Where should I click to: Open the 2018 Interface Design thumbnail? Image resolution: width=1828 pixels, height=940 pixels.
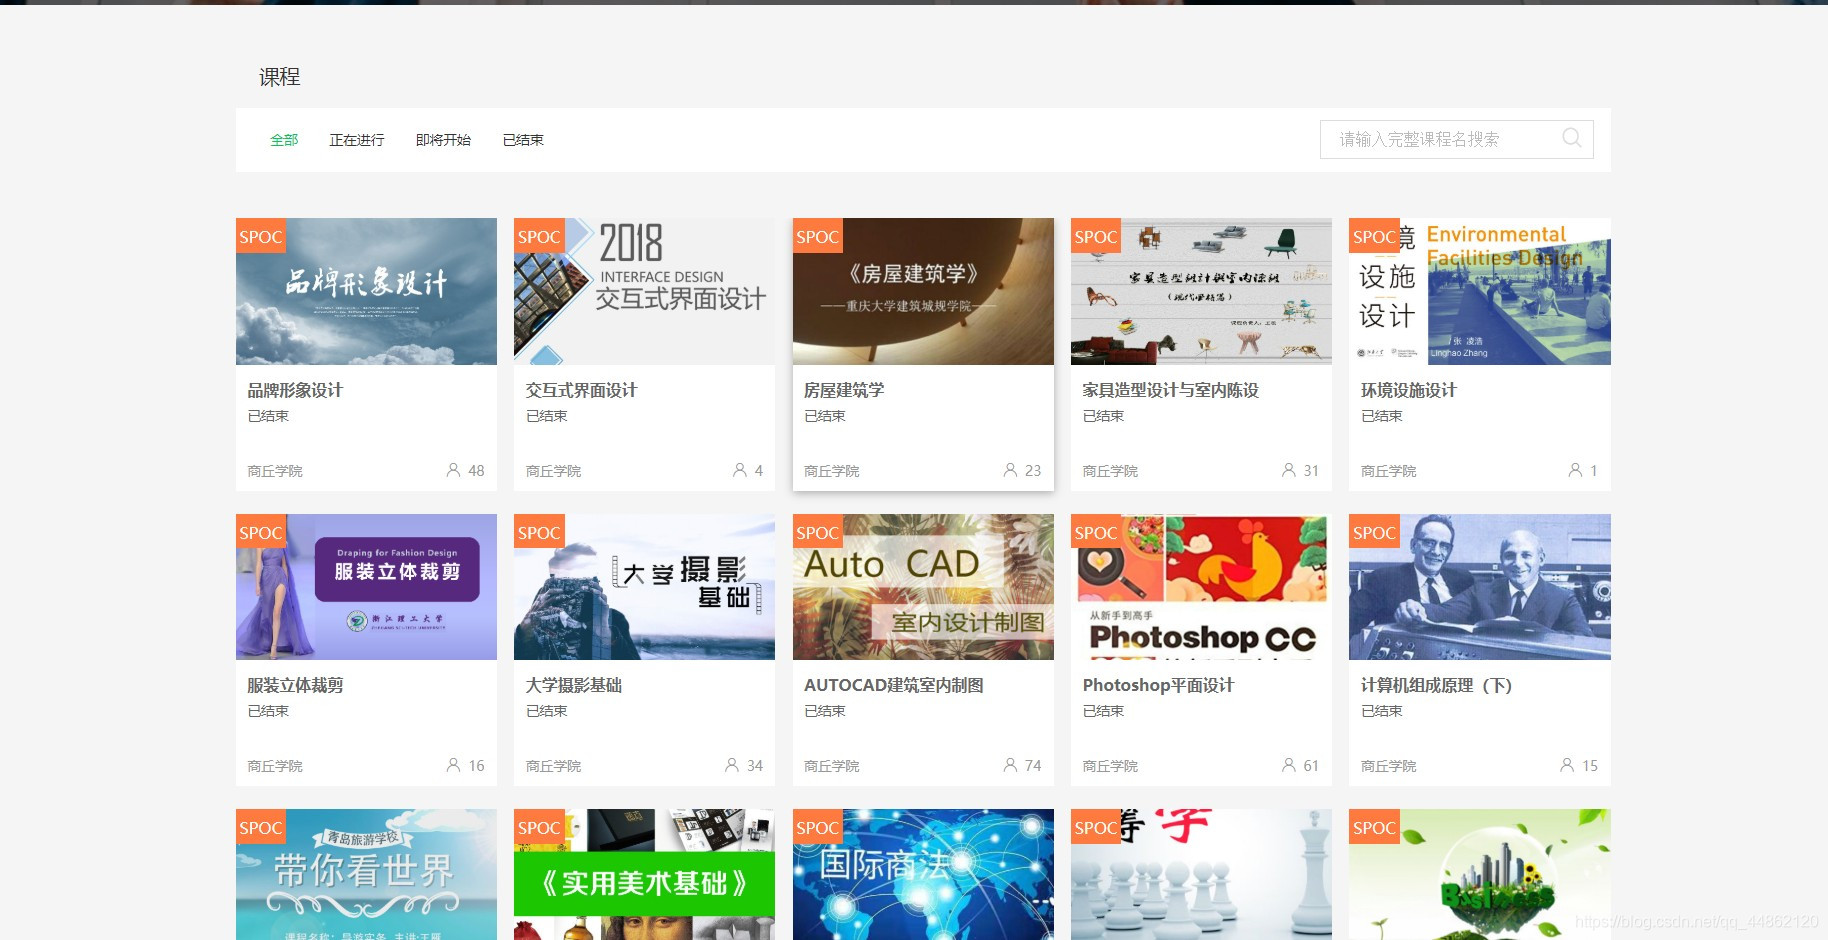[644, 291]
